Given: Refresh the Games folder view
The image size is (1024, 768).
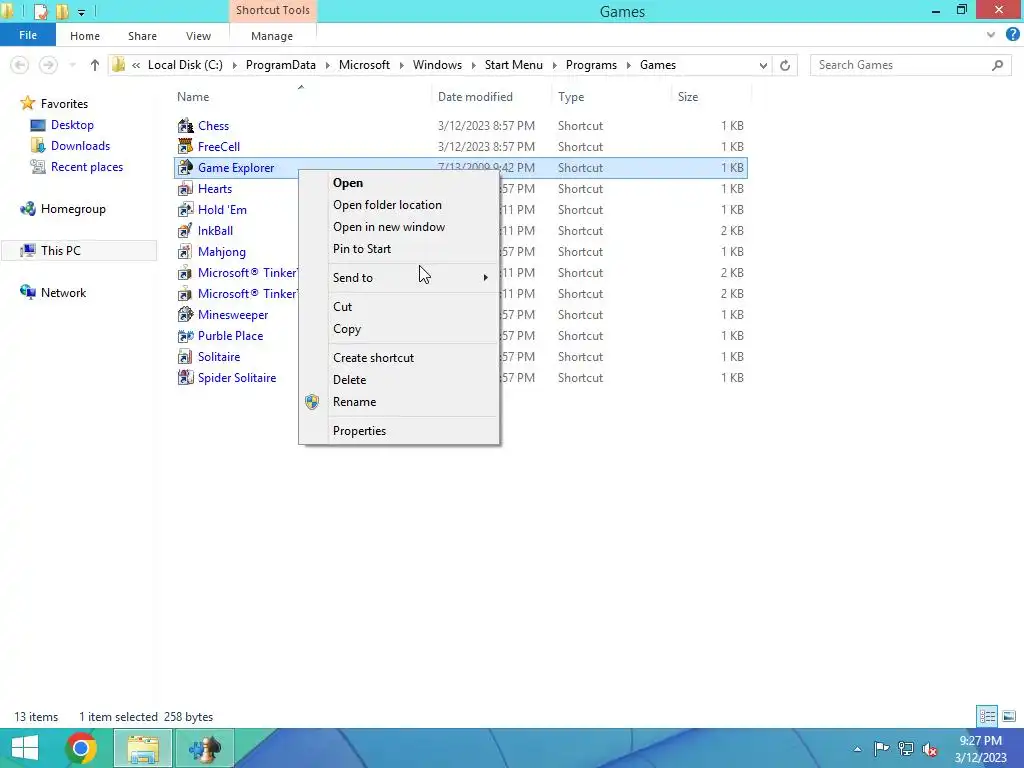Looking at the screenshot, I should [785, 65].
